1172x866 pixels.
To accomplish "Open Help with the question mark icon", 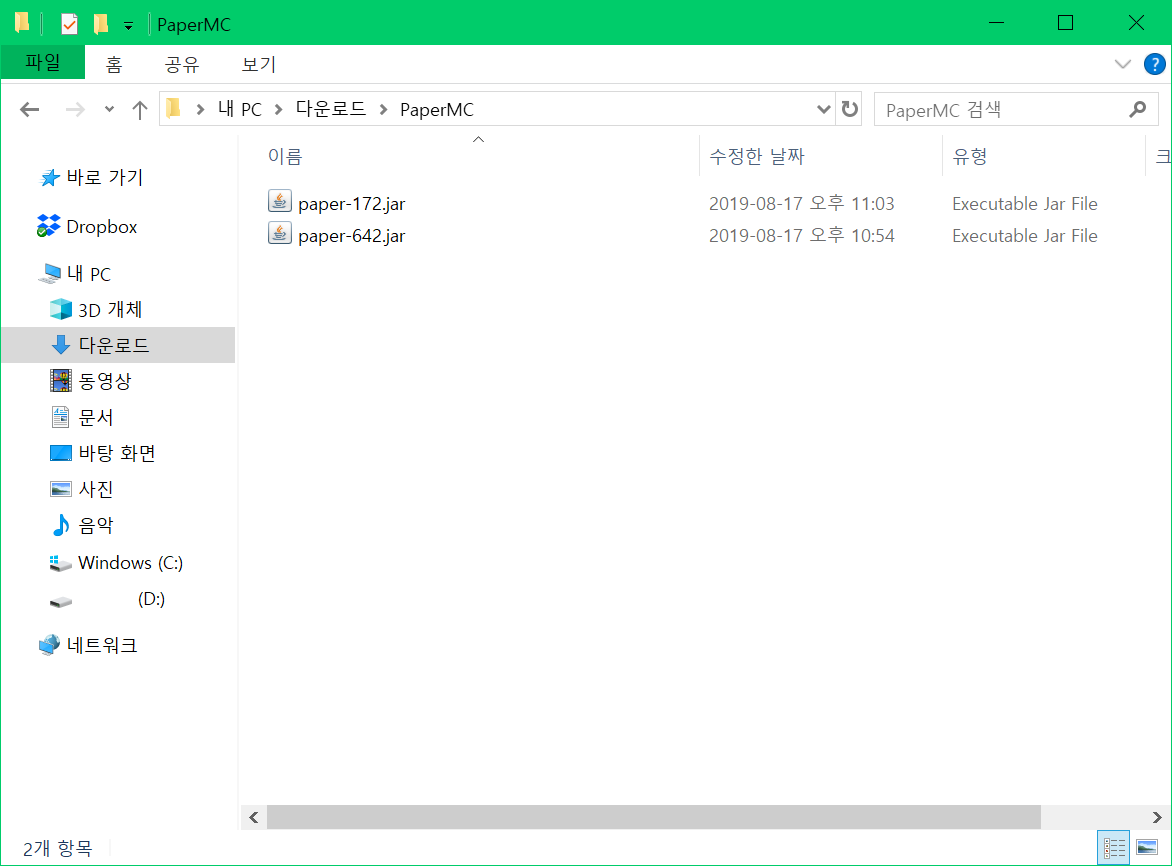I will click(x=1154, y=64).
